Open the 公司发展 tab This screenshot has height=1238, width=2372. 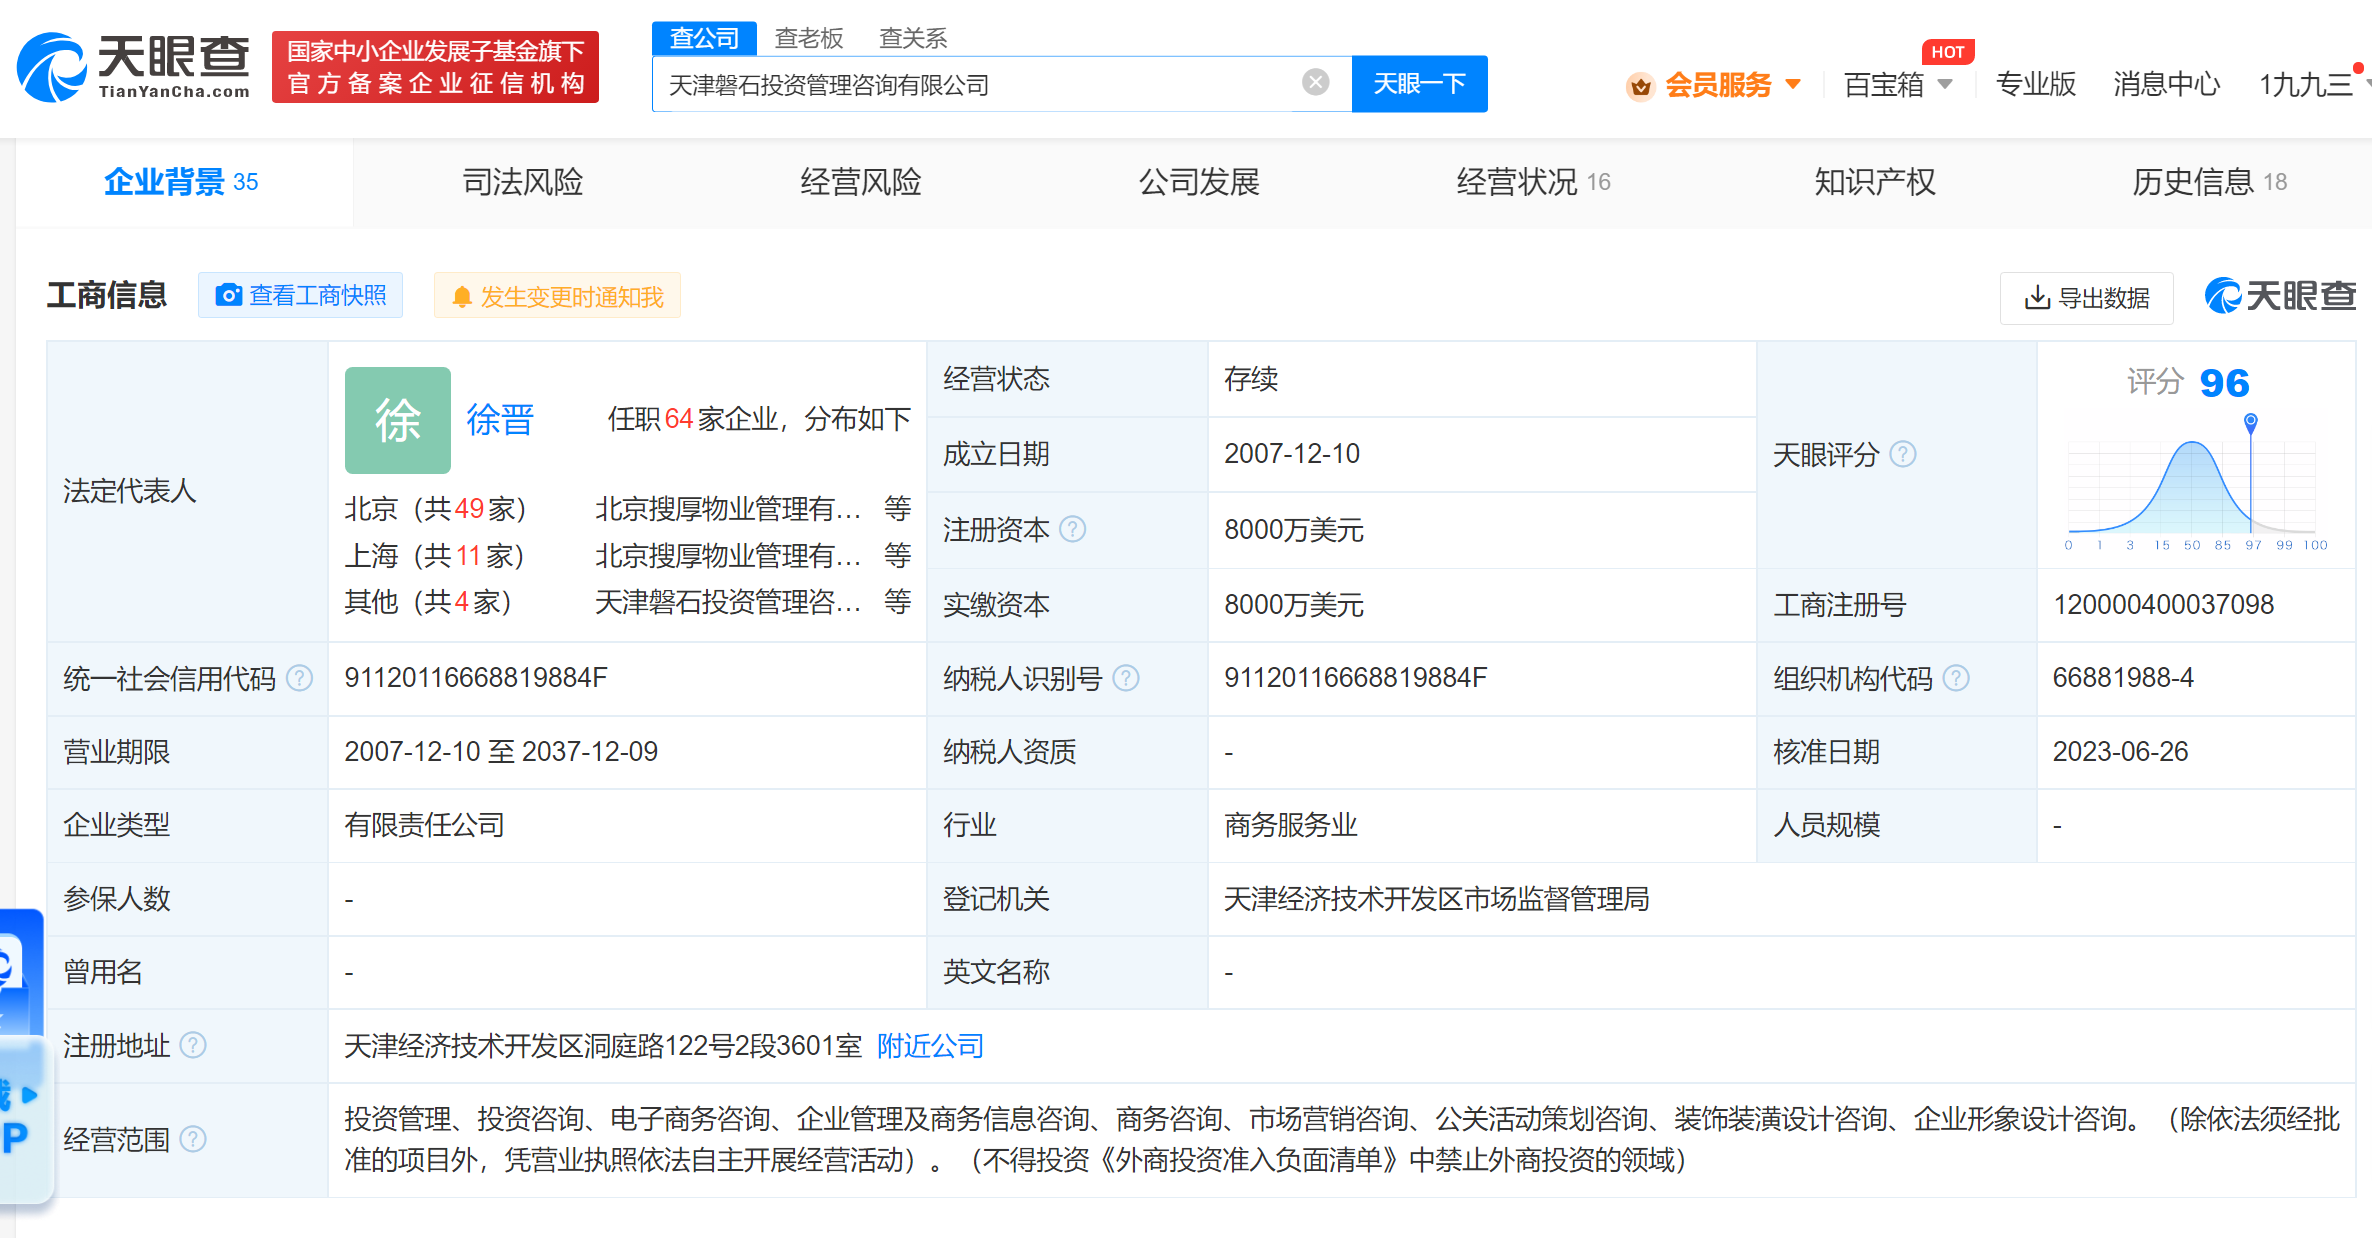coord(1199,182)
